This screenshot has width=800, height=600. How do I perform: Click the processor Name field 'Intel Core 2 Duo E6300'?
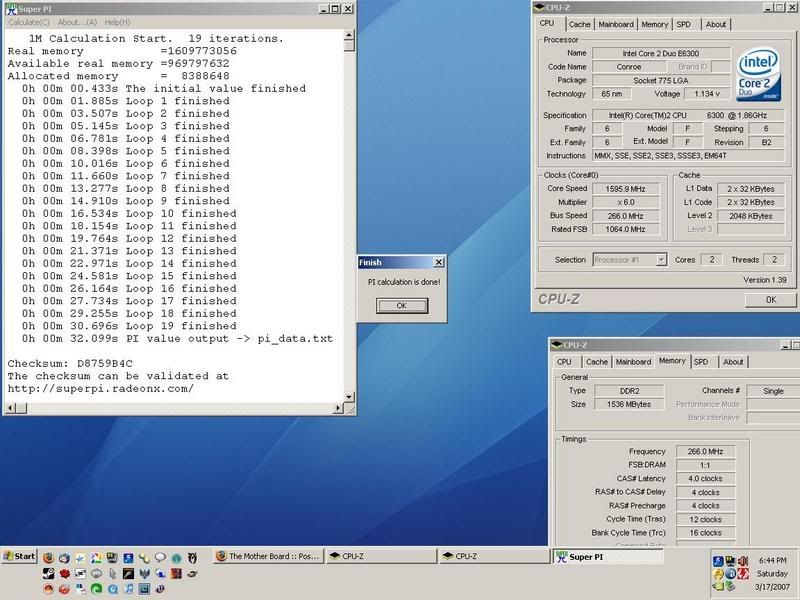point(661,54)
